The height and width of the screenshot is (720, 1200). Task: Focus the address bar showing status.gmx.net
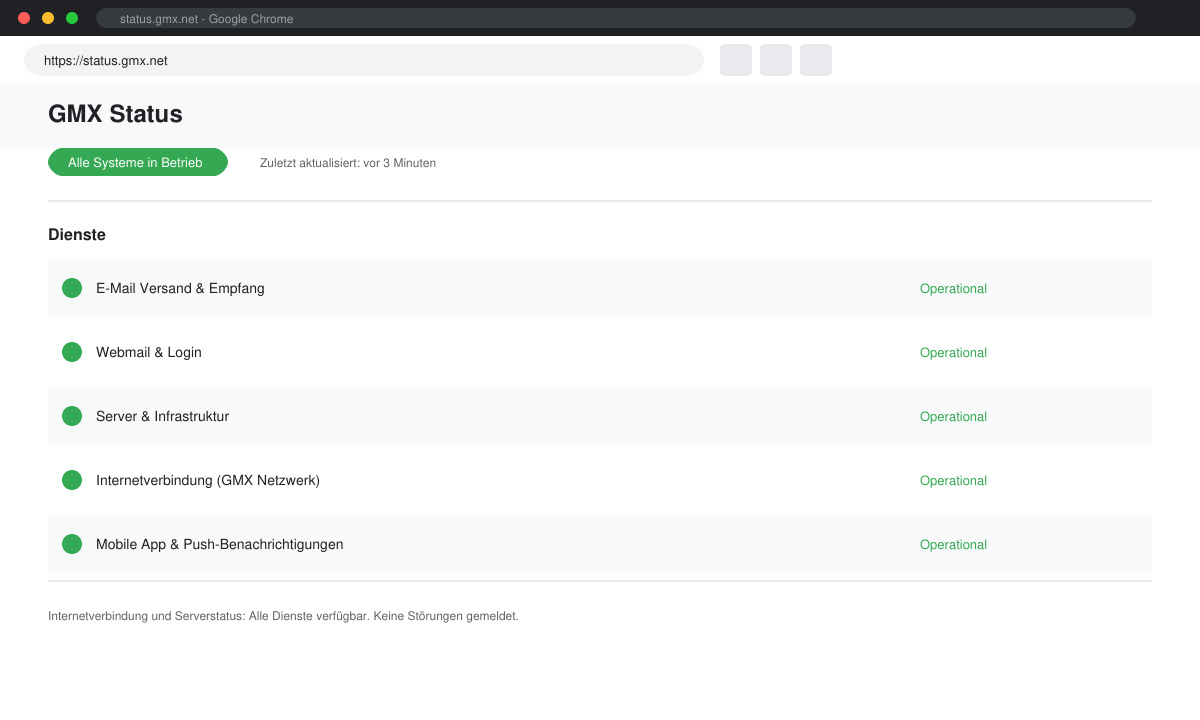click(364, 60)
